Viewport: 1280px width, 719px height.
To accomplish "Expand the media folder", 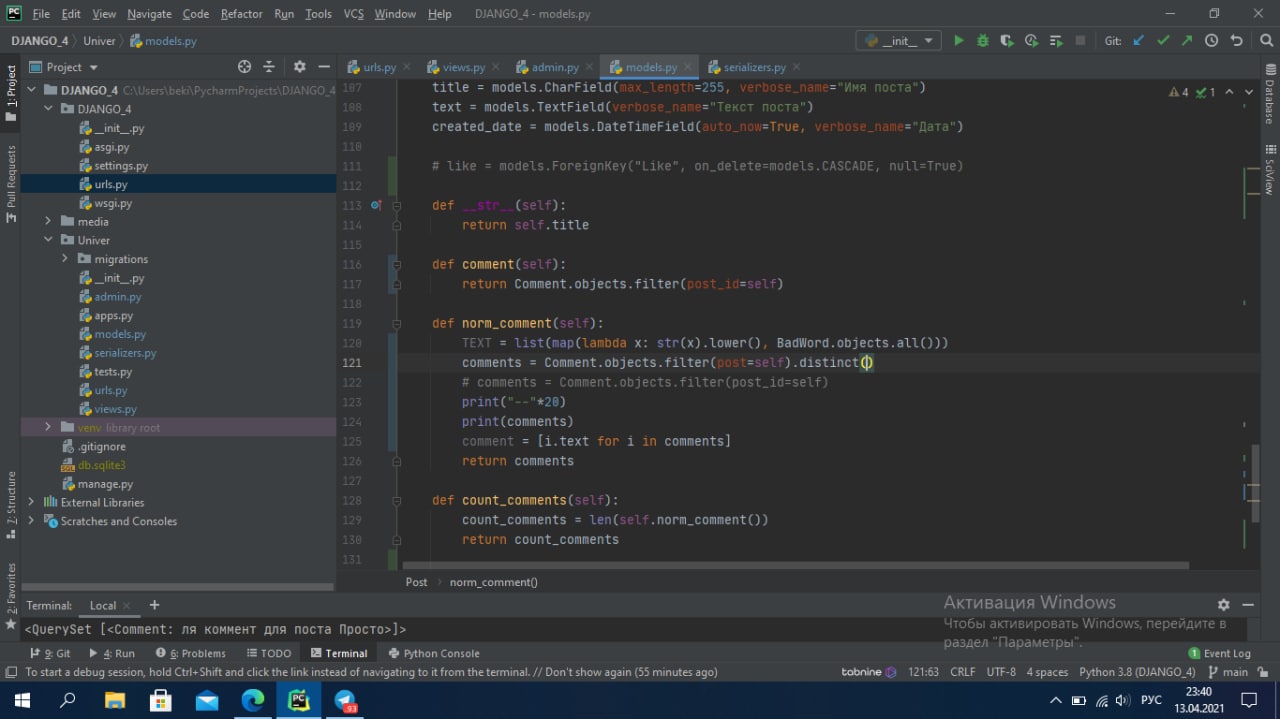I will (48, 221).
